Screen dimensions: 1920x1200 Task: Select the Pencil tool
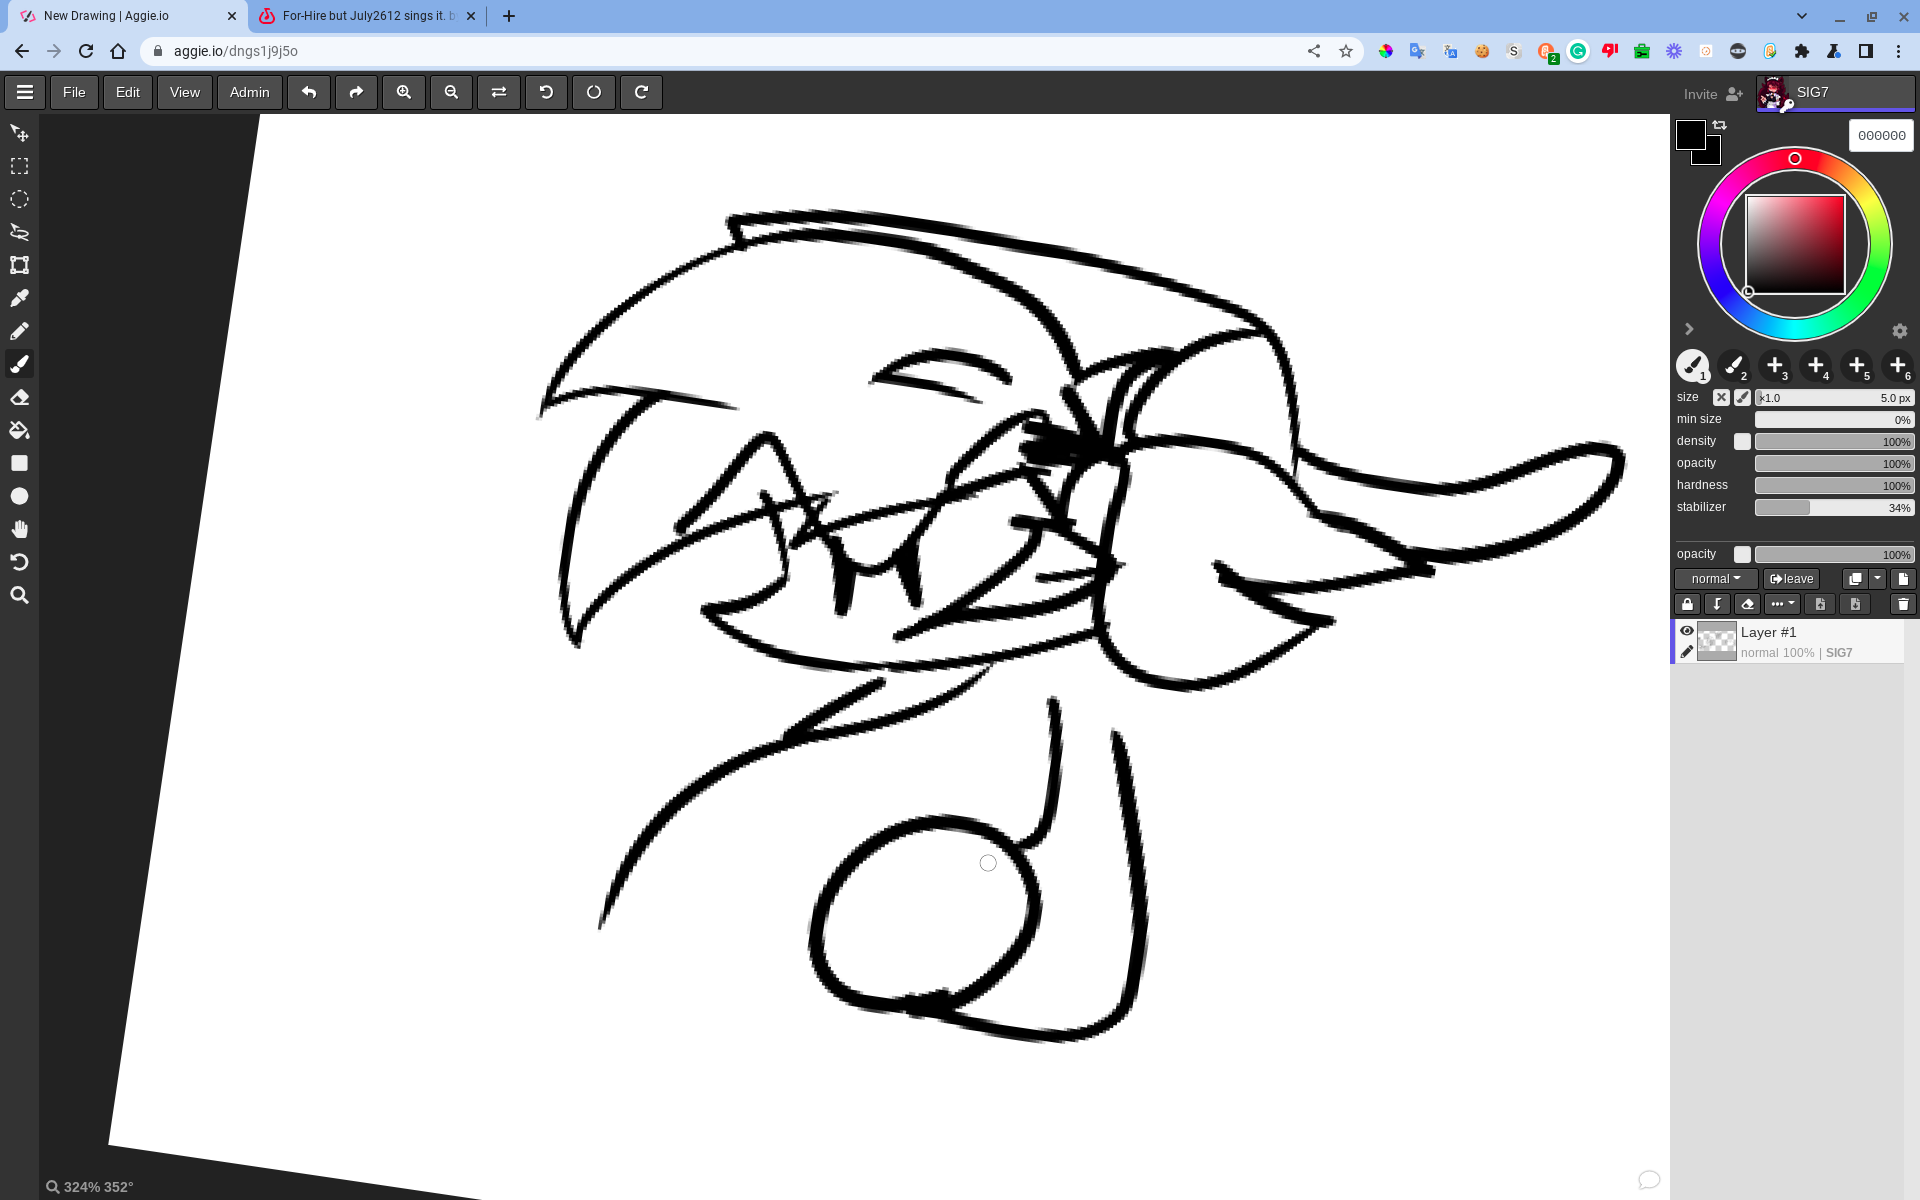pos(19,331)
